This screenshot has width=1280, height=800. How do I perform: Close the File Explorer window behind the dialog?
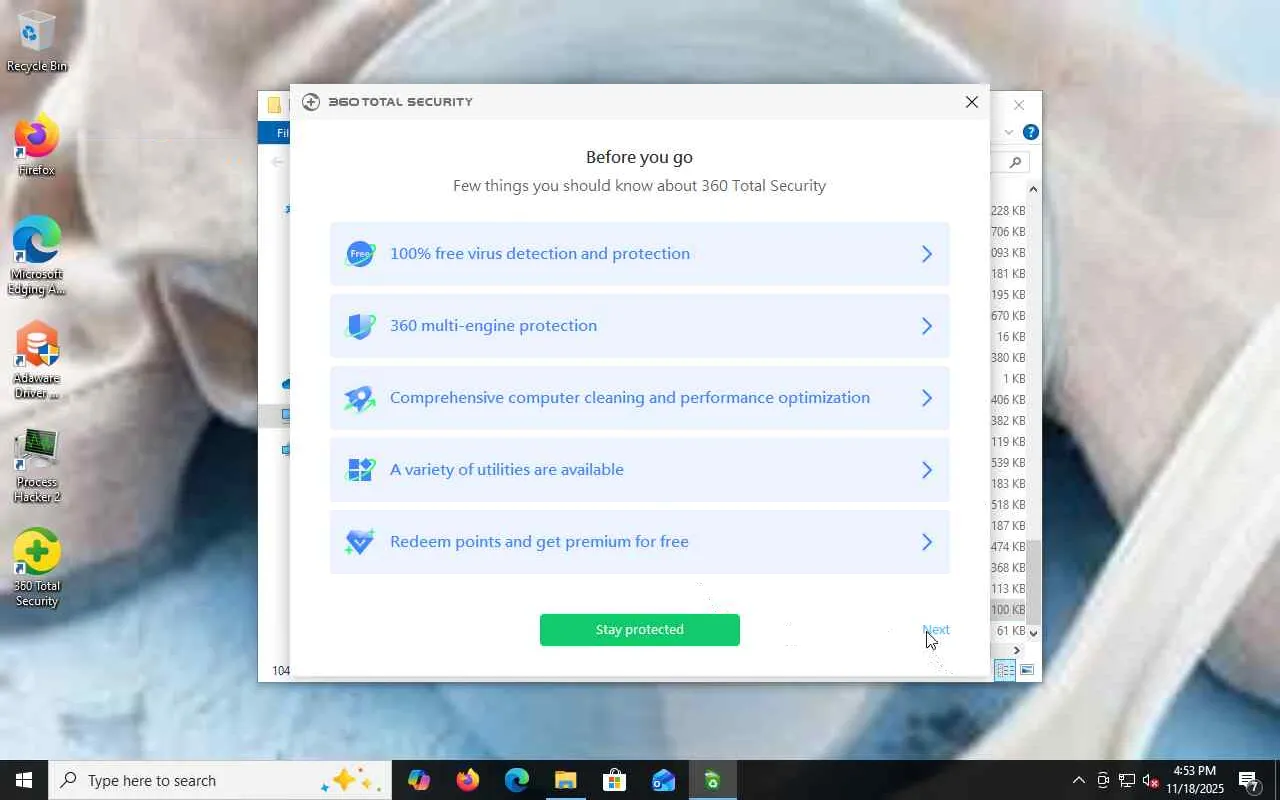click(1019, 105)
